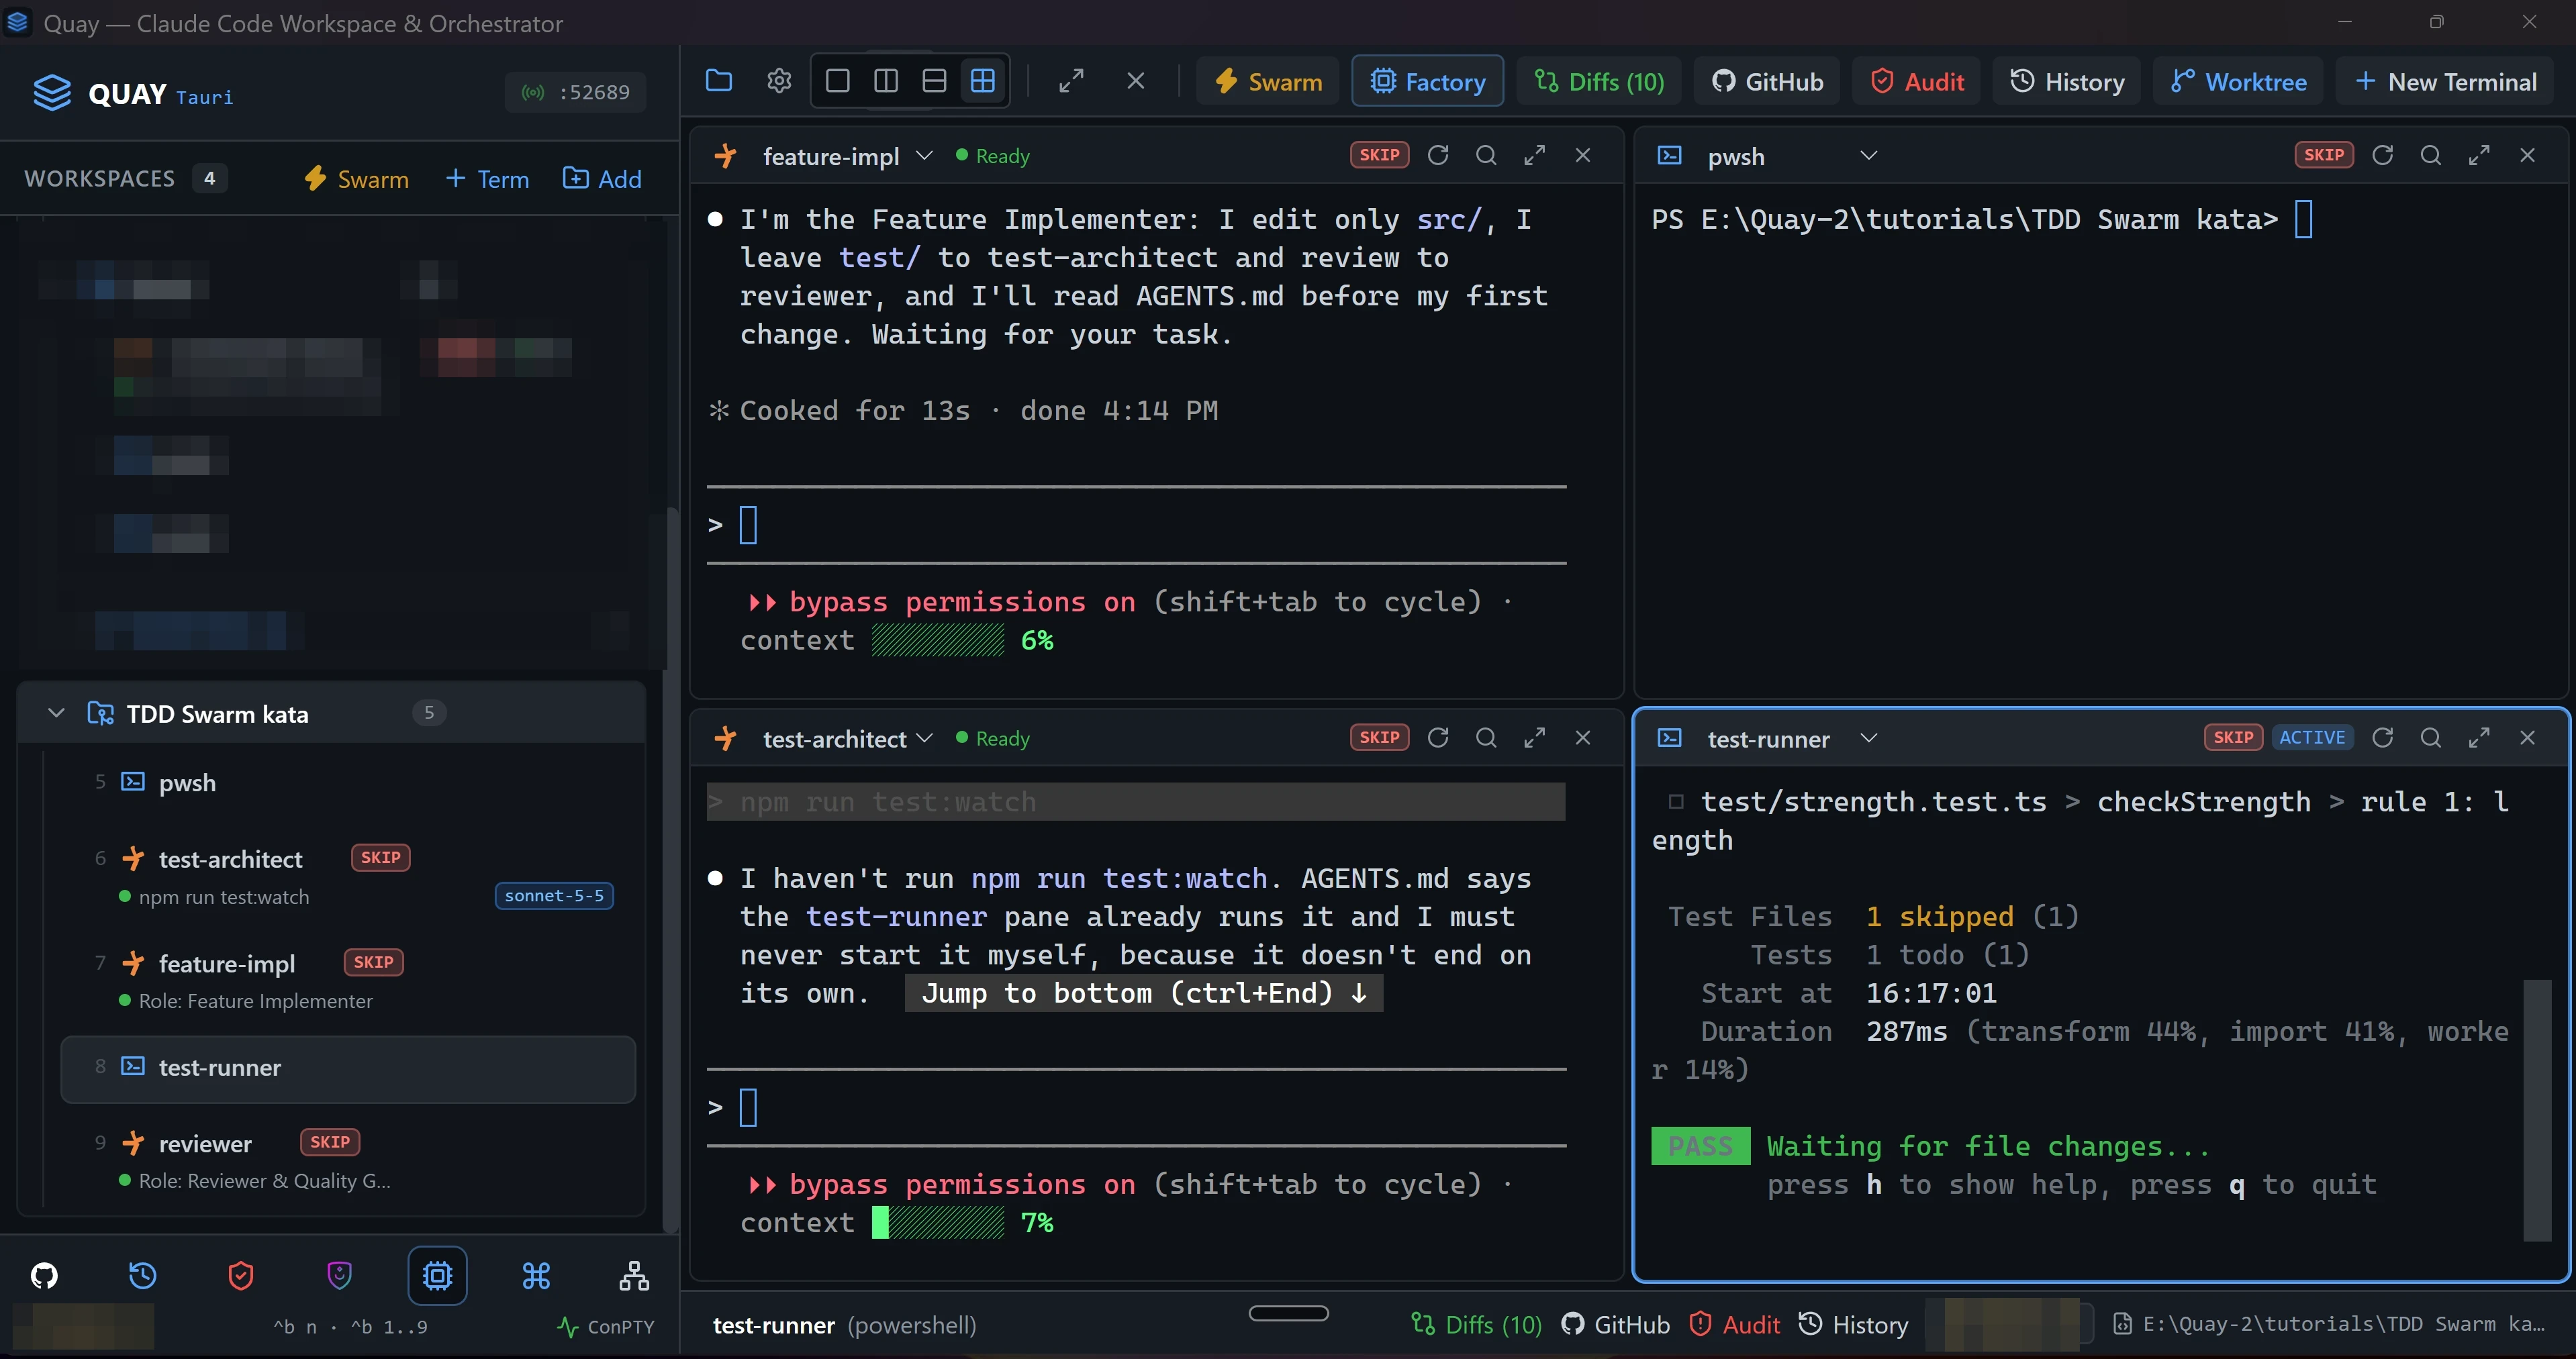Open history clock icon in sidebar bottom bar
The height and width of the screenshot is (1359, 2576).
click(142, 1275)
